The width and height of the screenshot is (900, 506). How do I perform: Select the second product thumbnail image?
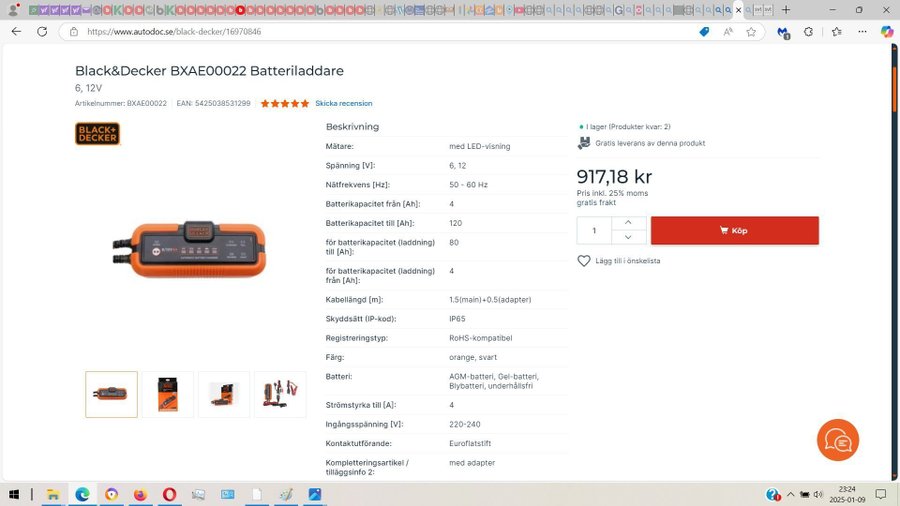(x=167, y=394)
